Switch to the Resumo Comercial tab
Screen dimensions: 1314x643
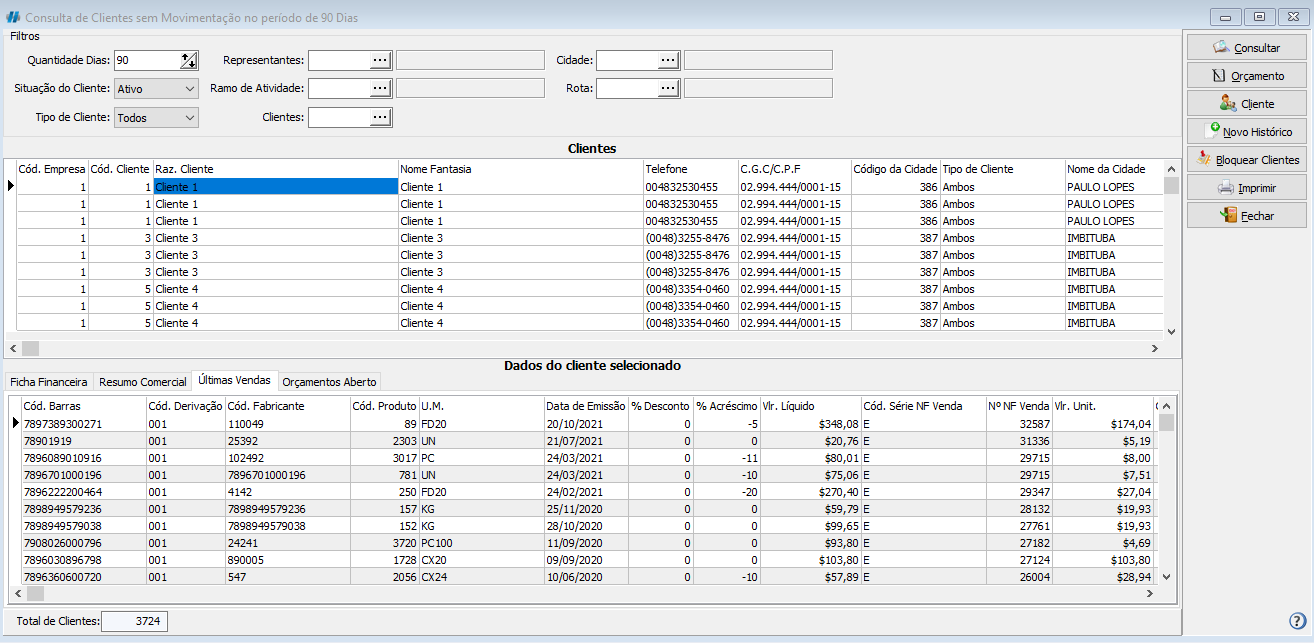[x=143, y=382]
